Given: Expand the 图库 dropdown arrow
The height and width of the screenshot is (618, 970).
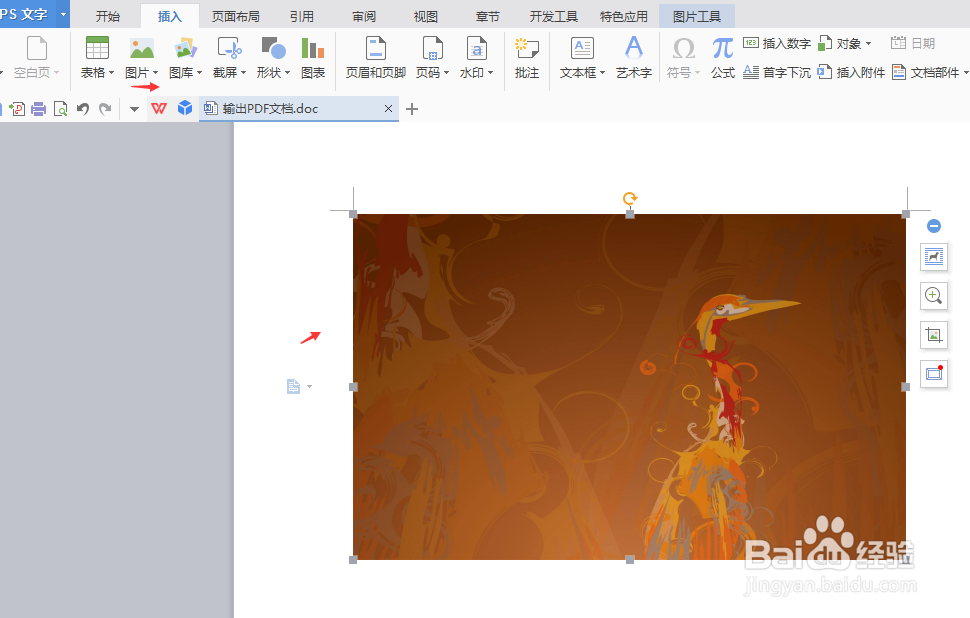Looking at the screenshot, I should 199,73.
